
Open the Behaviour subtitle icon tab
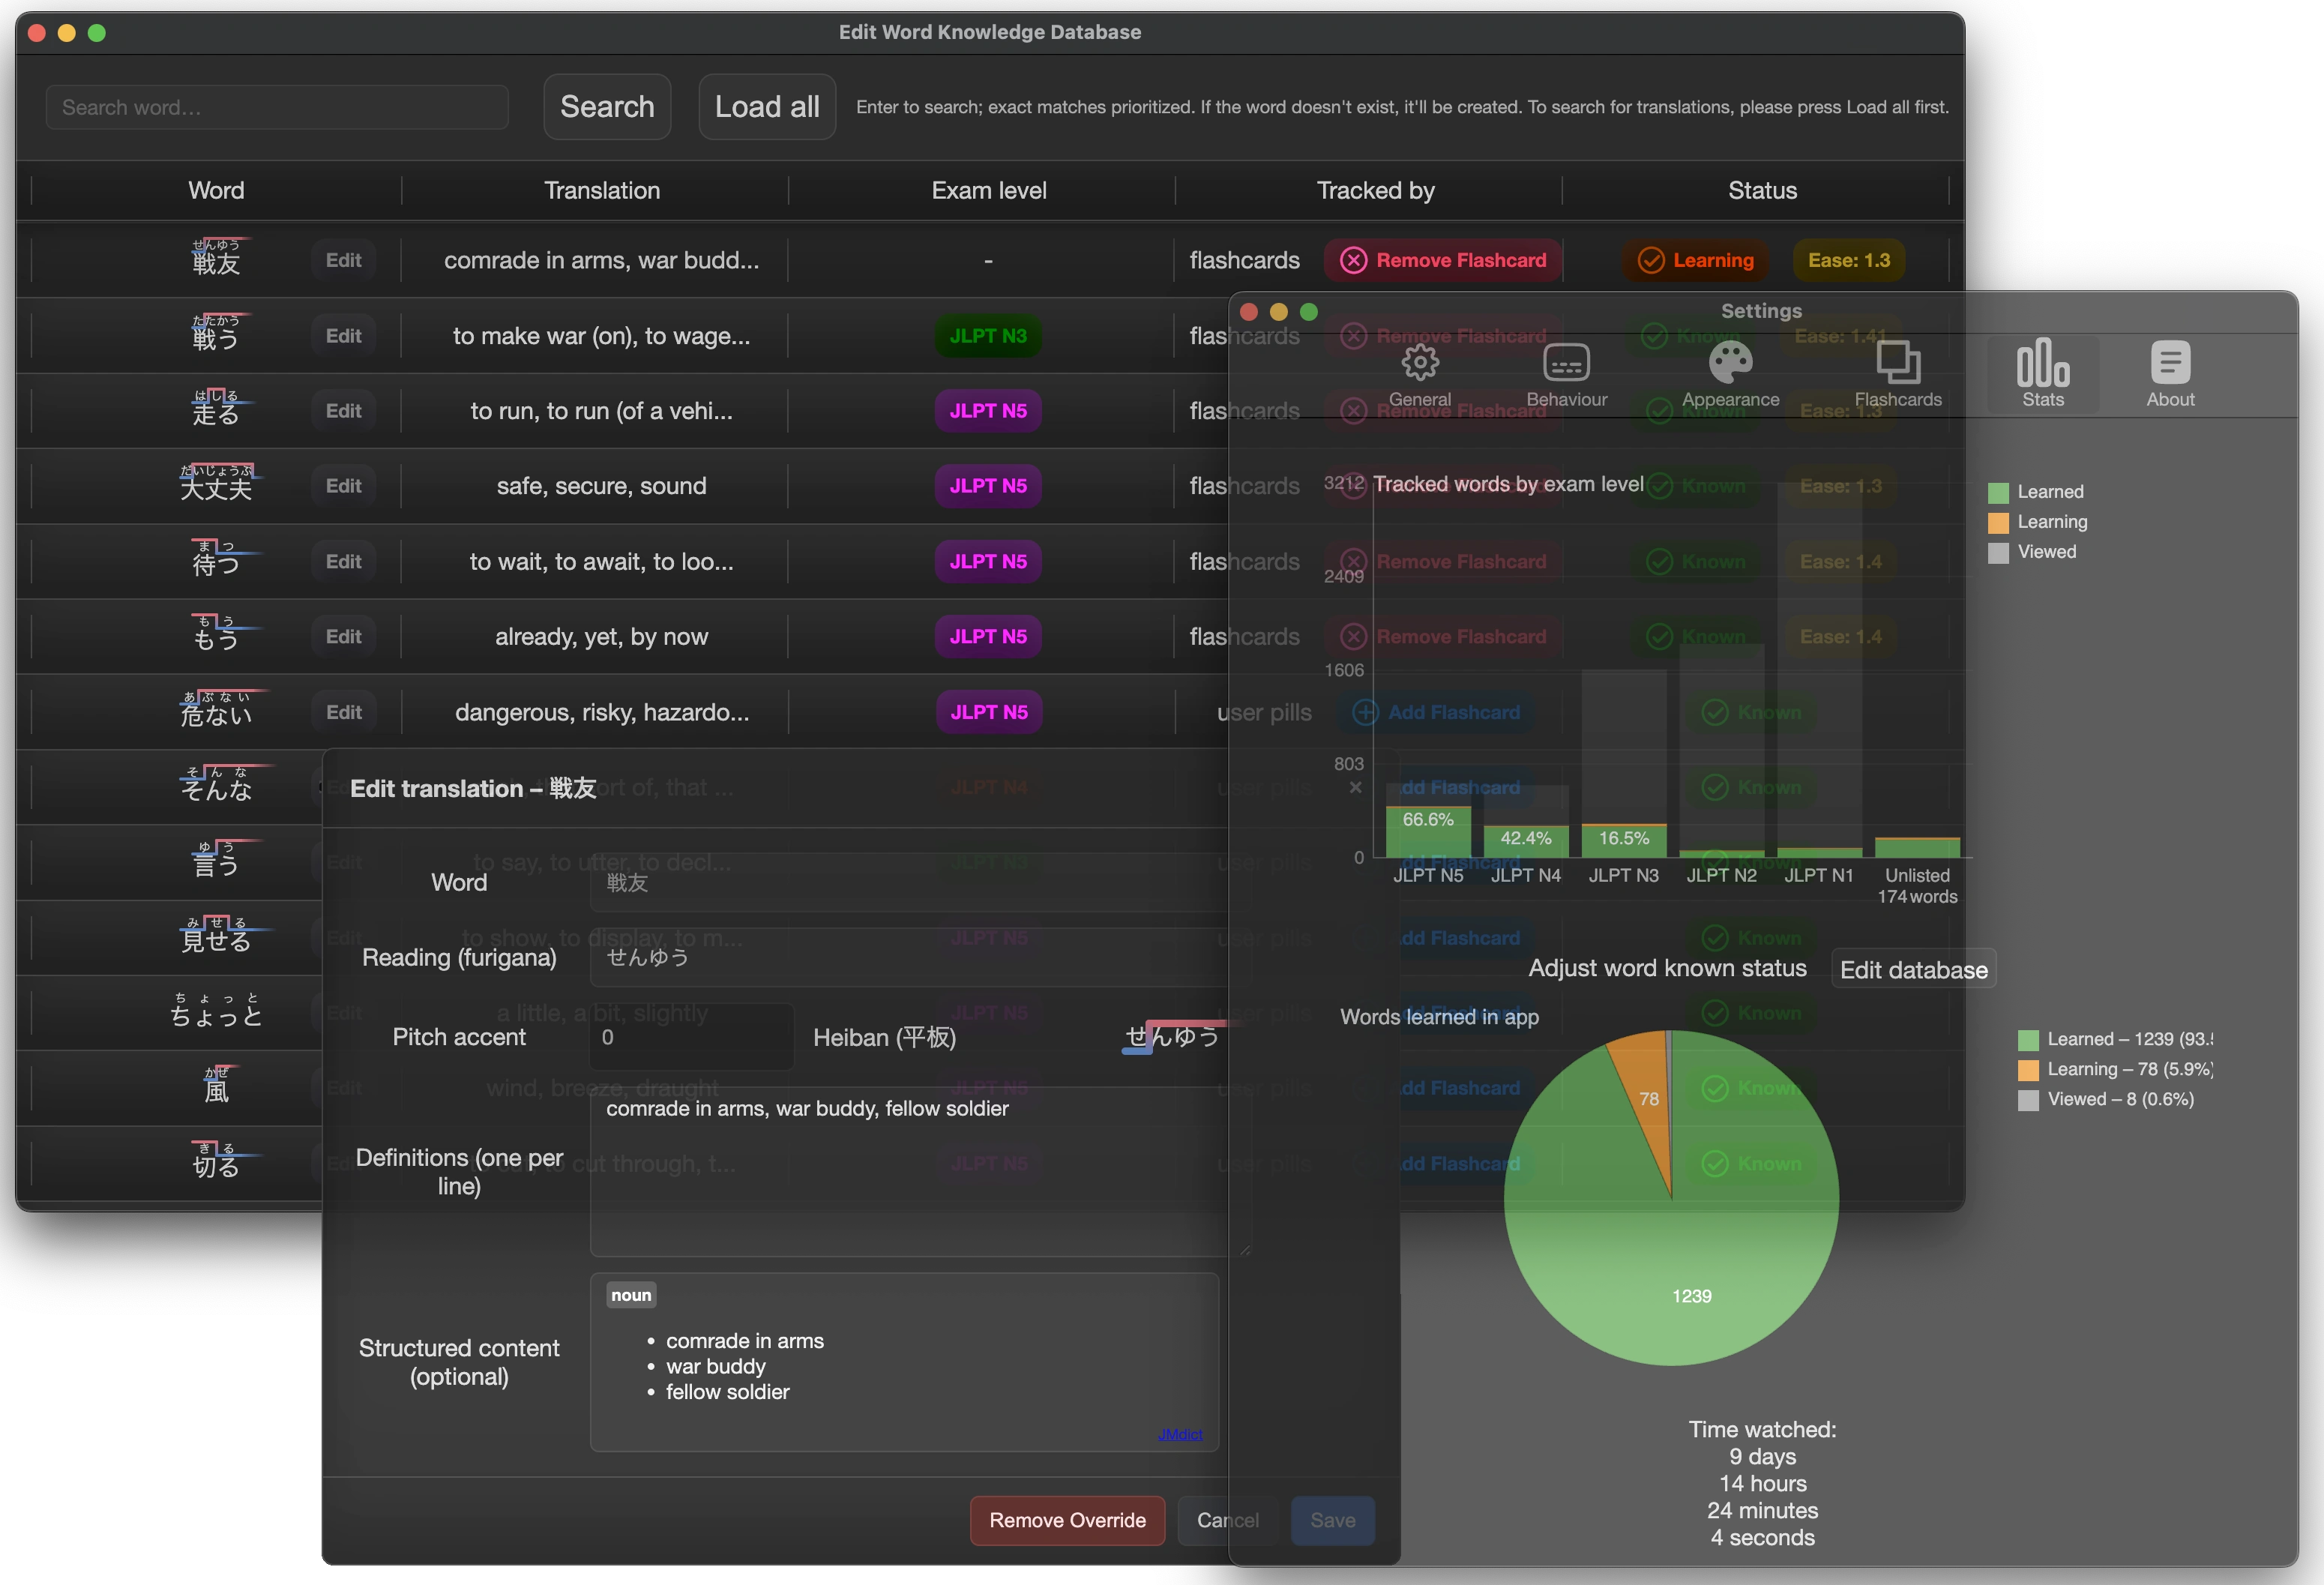(x=1566, y=364)
